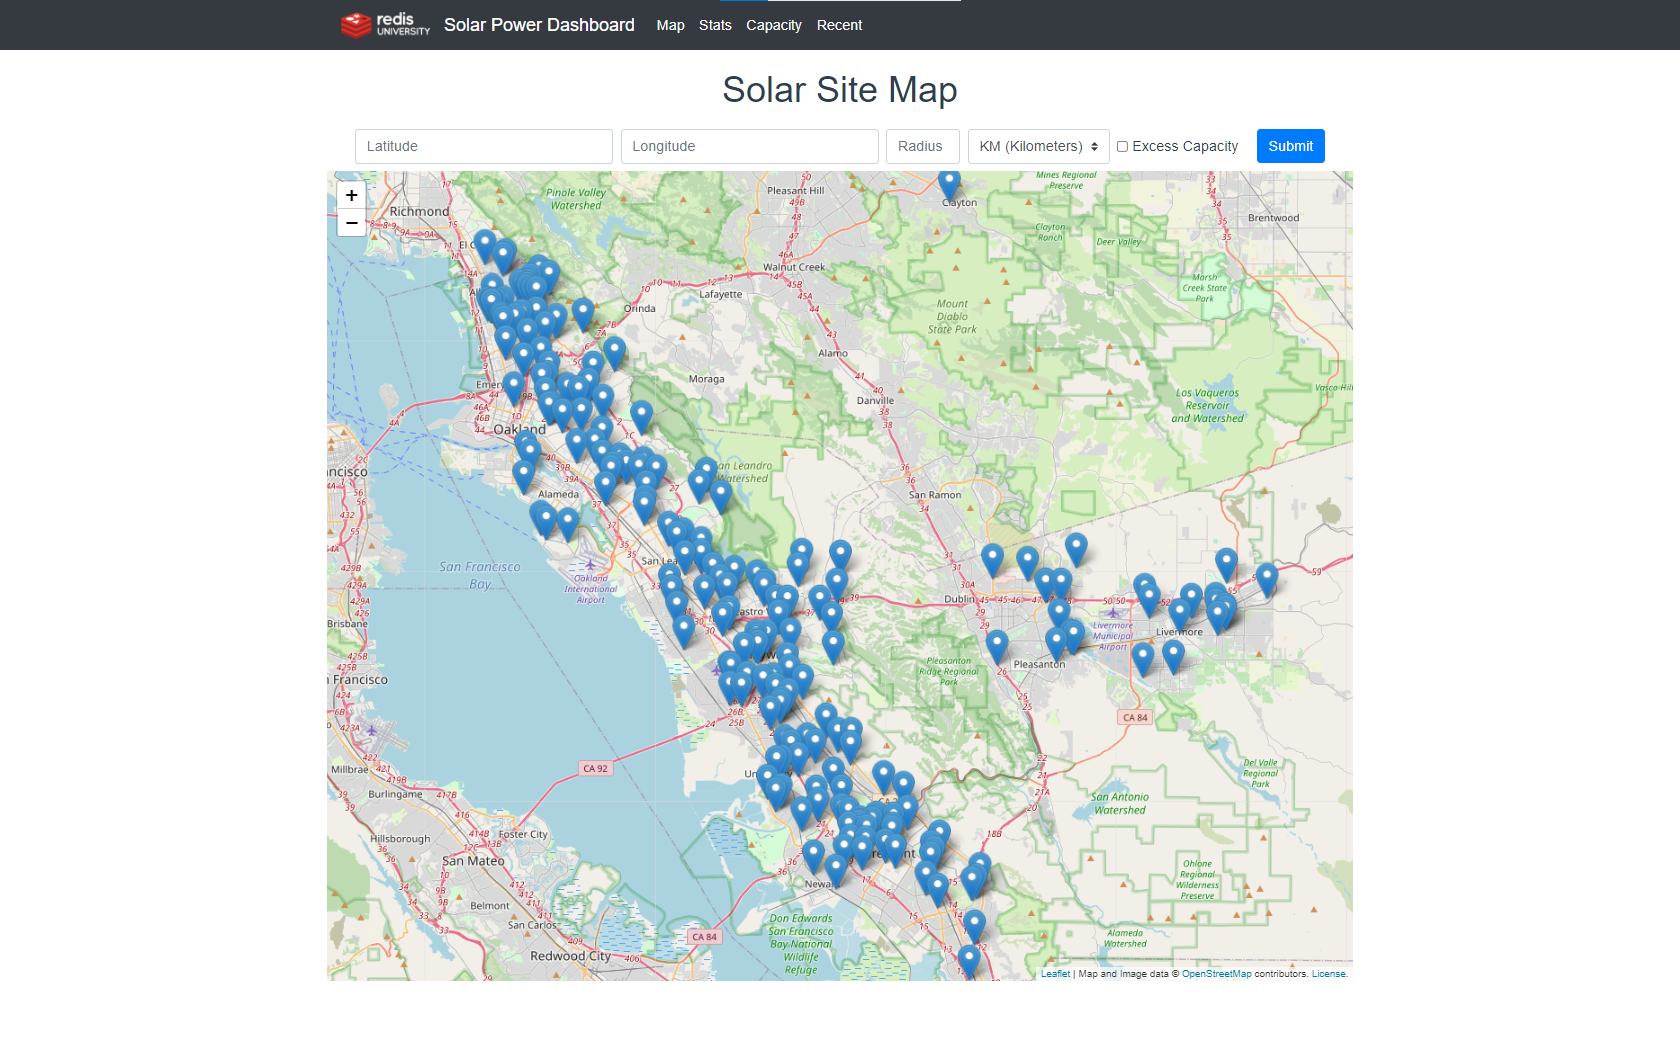Screen dimensions: 1680x1050
Task: Select the marker above Pleasanton label
Action: [x=1056, y=643]
